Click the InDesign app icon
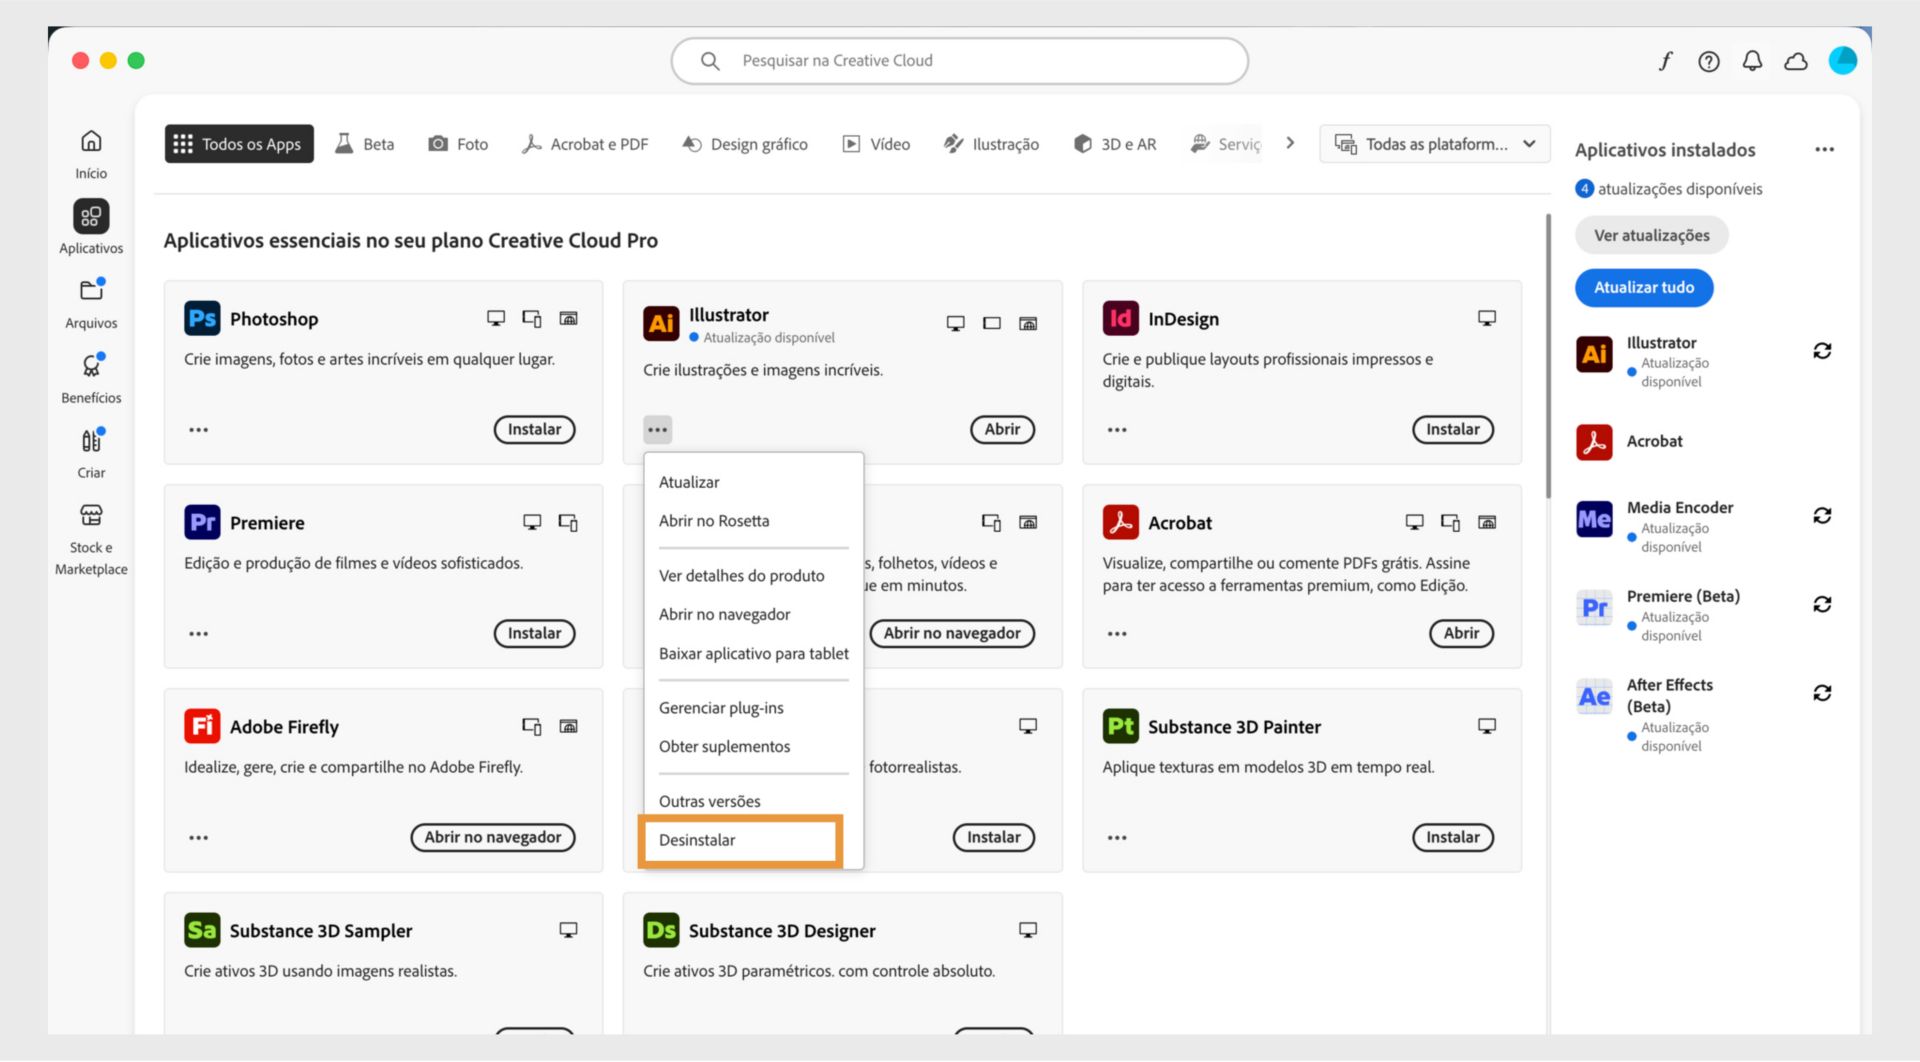 [x=1120, y=319]
